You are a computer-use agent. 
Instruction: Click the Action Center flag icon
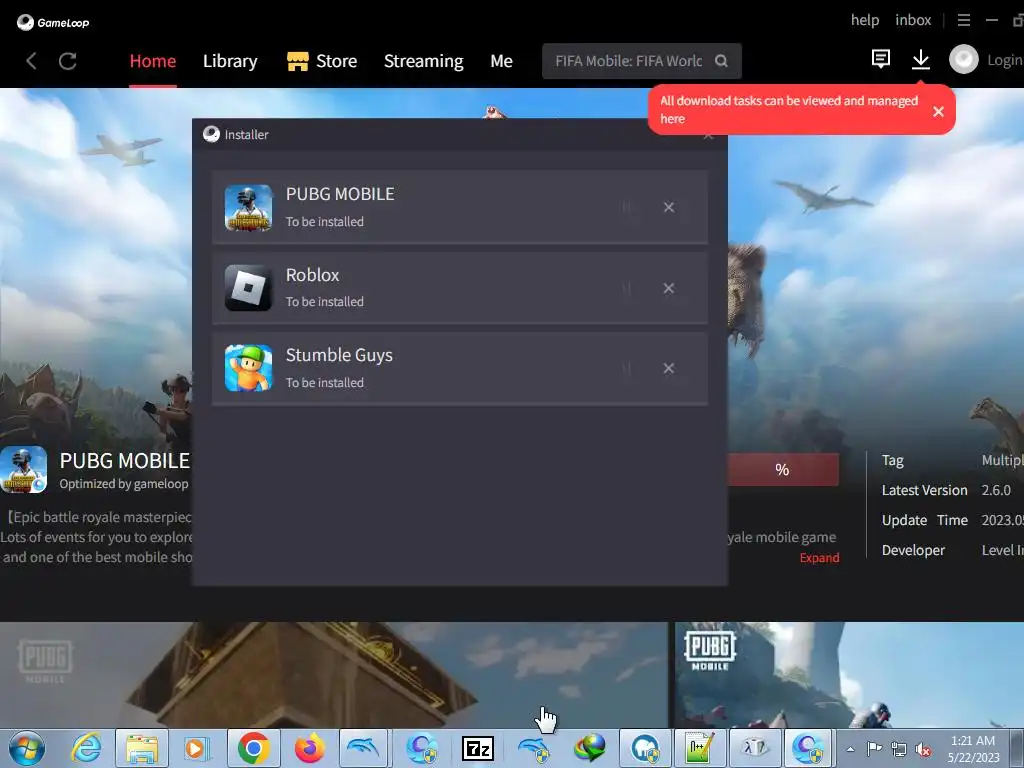(x=874, y=748)
